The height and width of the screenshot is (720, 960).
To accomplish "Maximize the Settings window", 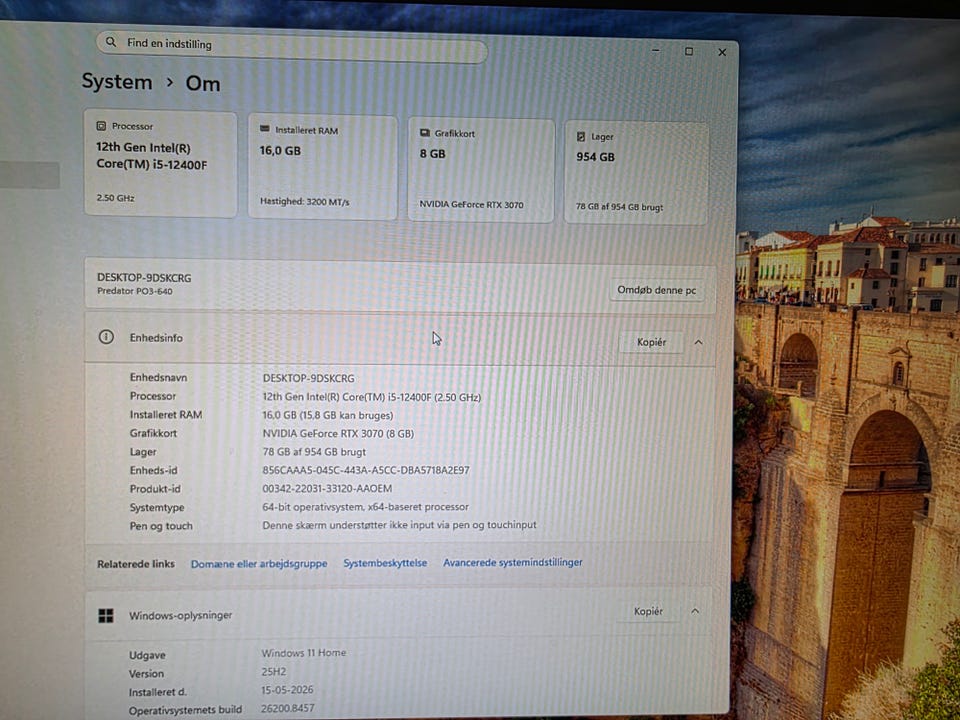I will click(689, 51).
